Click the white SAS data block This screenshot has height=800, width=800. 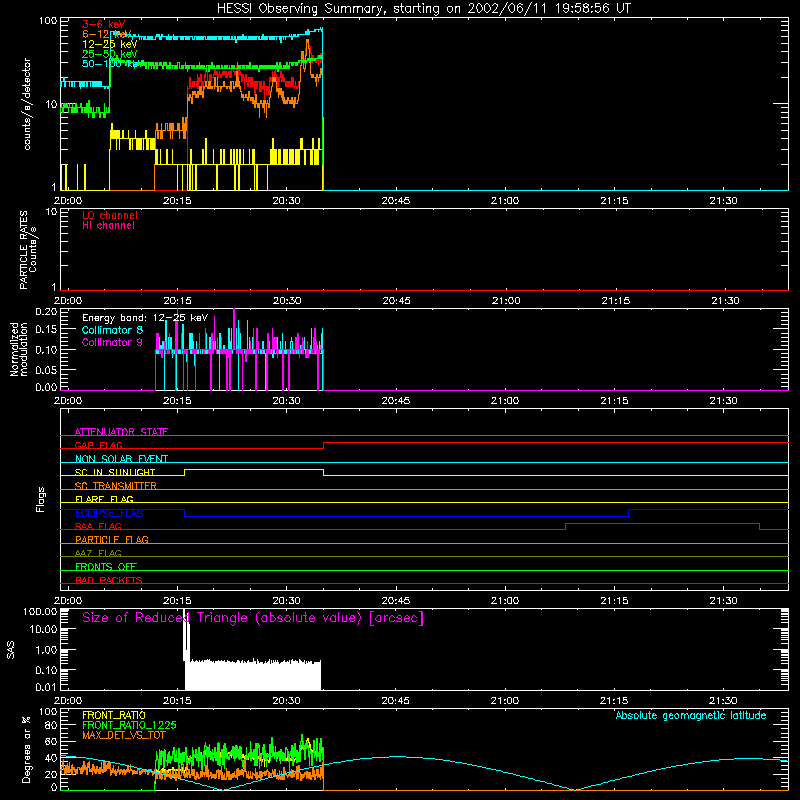(x=253, y=675)
